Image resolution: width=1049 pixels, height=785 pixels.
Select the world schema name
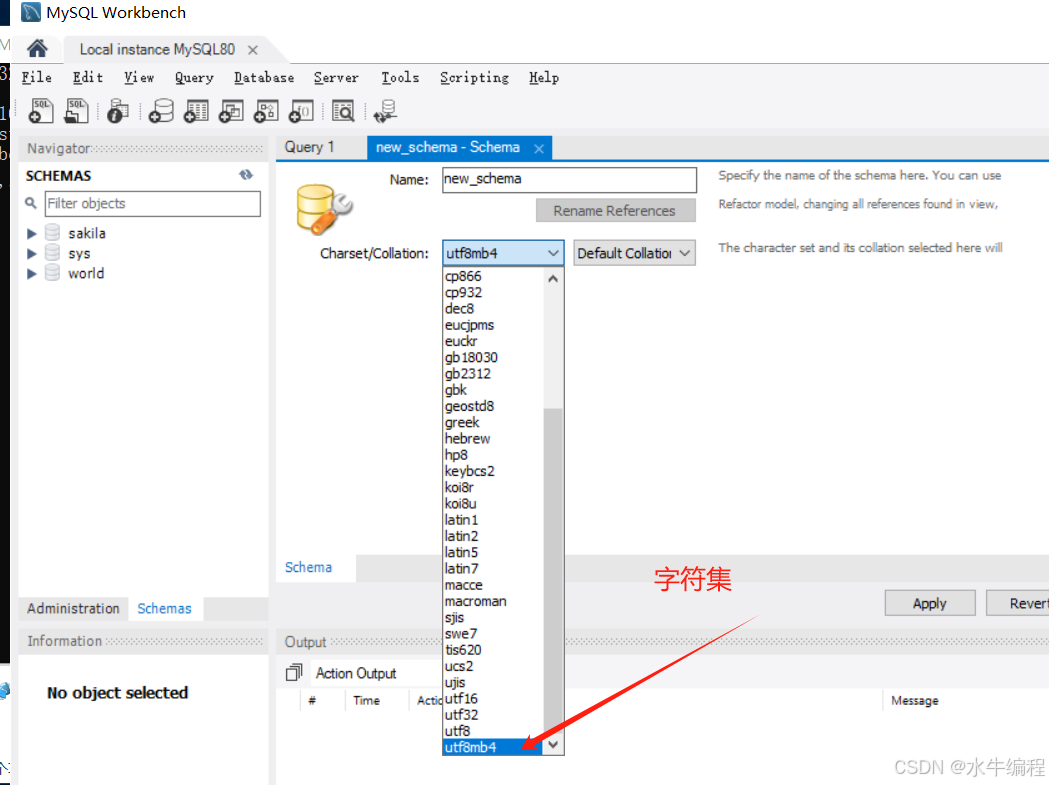tap(86, 273)
